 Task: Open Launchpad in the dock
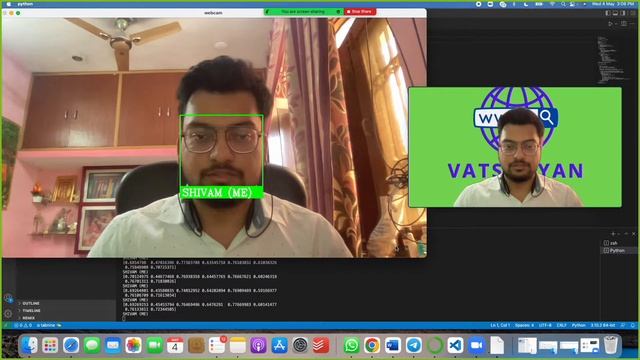point(50,346)
